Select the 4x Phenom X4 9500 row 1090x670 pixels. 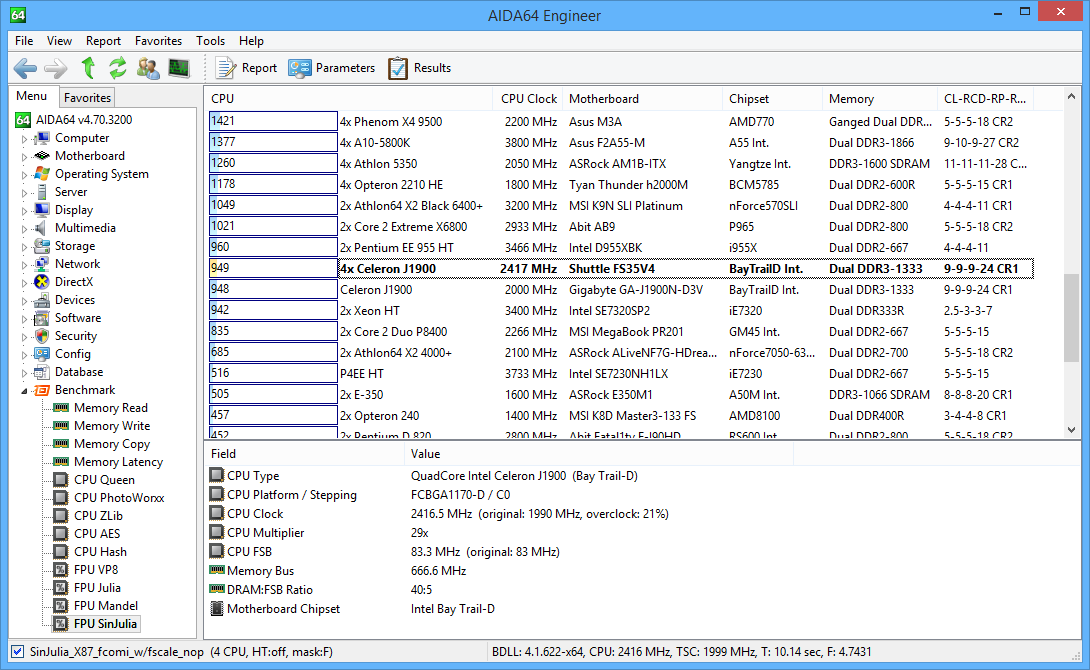621,122
